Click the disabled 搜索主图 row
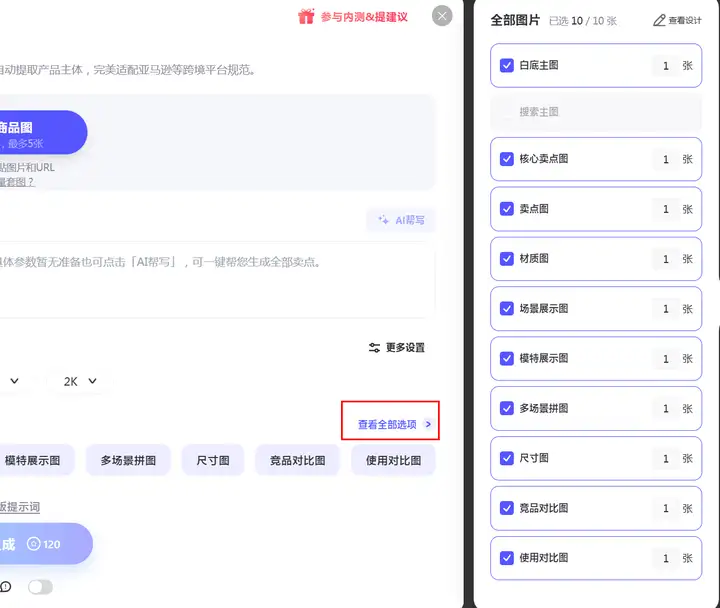Image resolution: width=720 pixels, height=608 pixels. pyautogui.click(x=596, y=112)
